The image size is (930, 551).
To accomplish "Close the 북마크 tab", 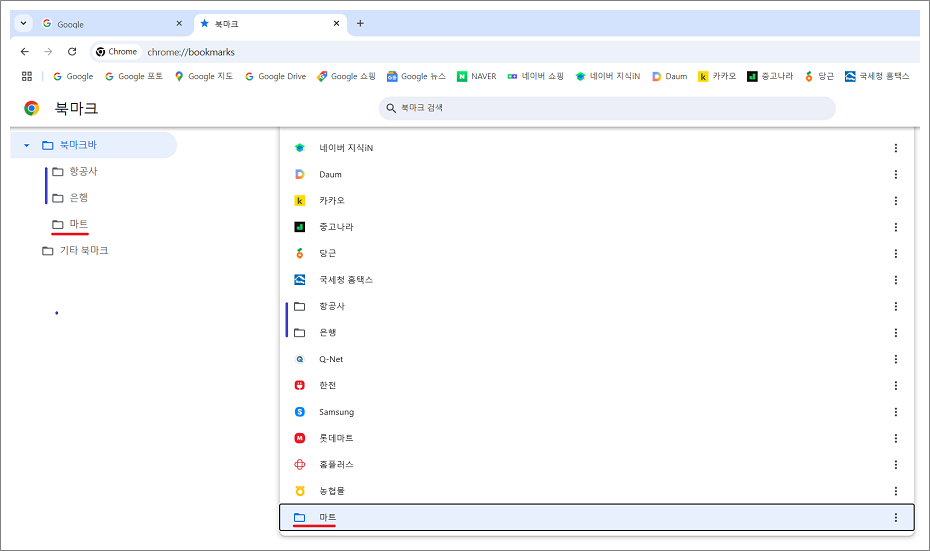I will coord(336,24).
